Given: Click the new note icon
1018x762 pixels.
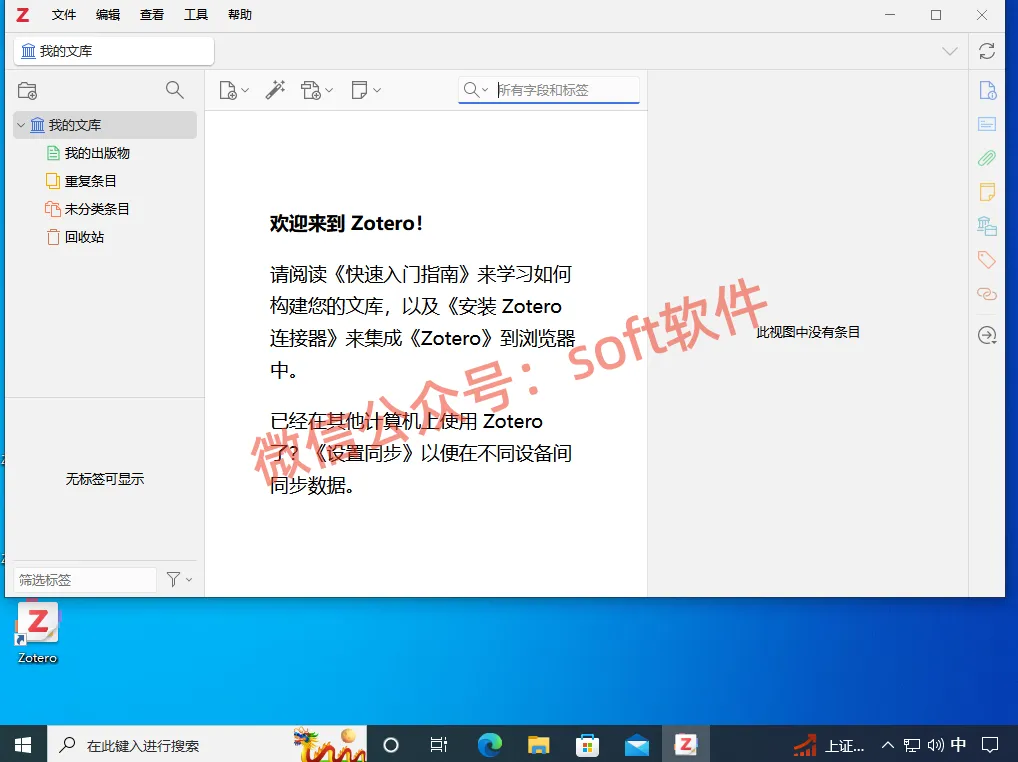Looking at the screenshot, I should [359, 90].
